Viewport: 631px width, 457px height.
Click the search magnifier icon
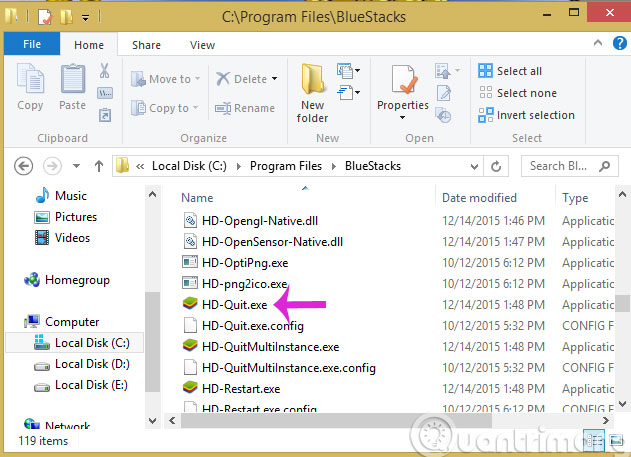tap(604, 166)
